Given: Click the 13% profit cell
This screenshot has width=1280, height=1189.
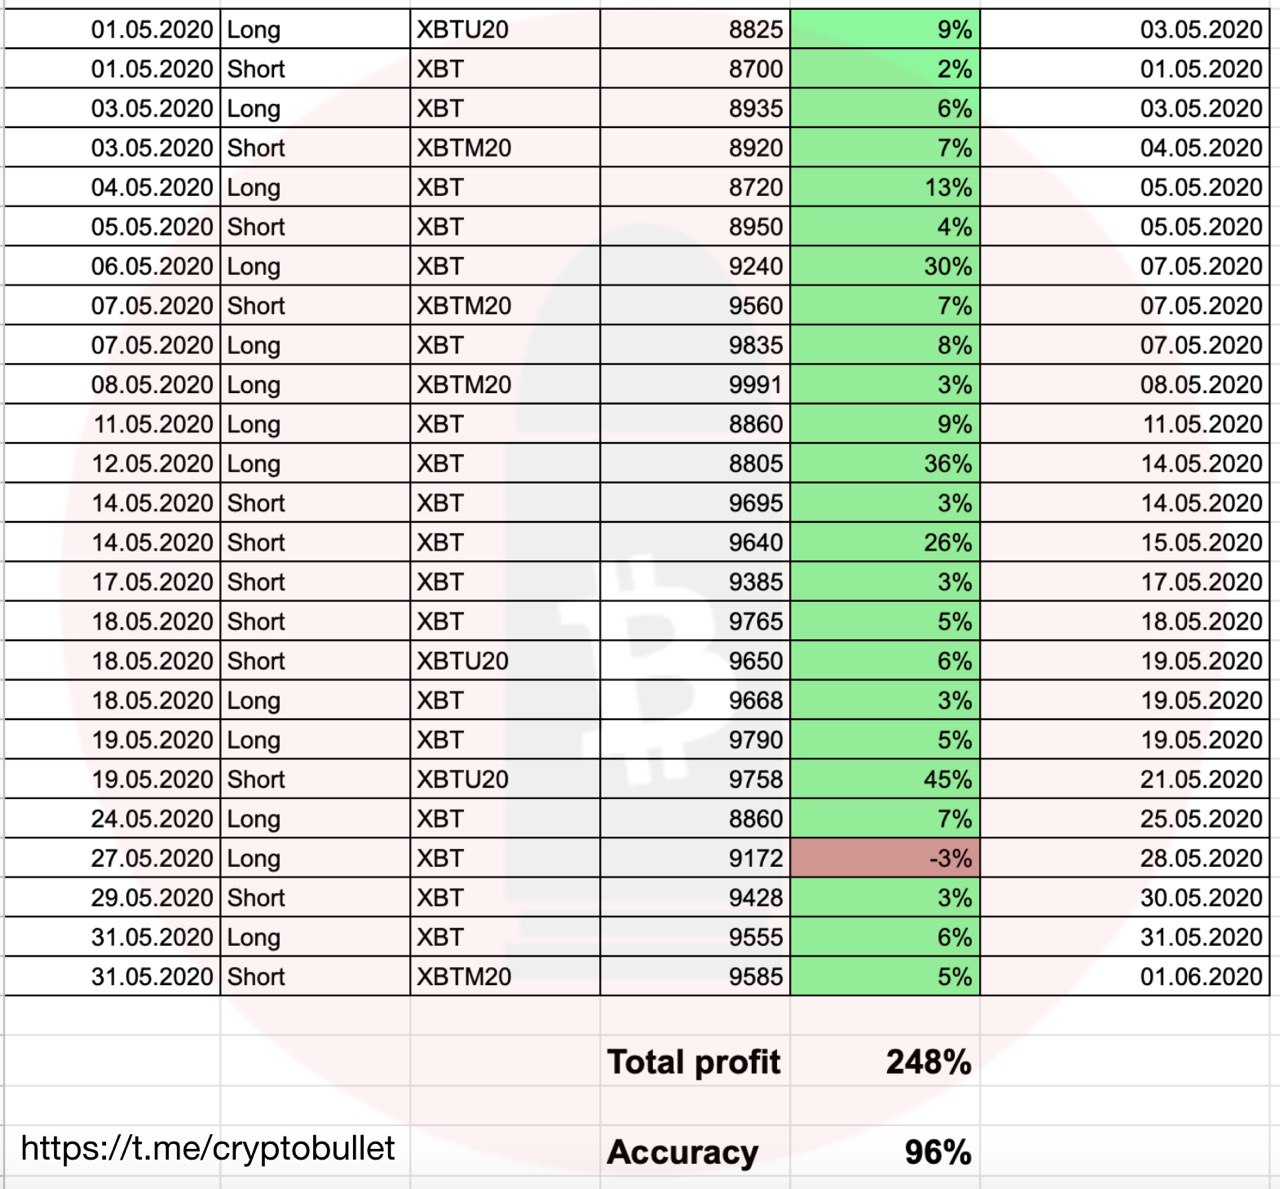Looking at the screenshot, I should tap(885, 188).
